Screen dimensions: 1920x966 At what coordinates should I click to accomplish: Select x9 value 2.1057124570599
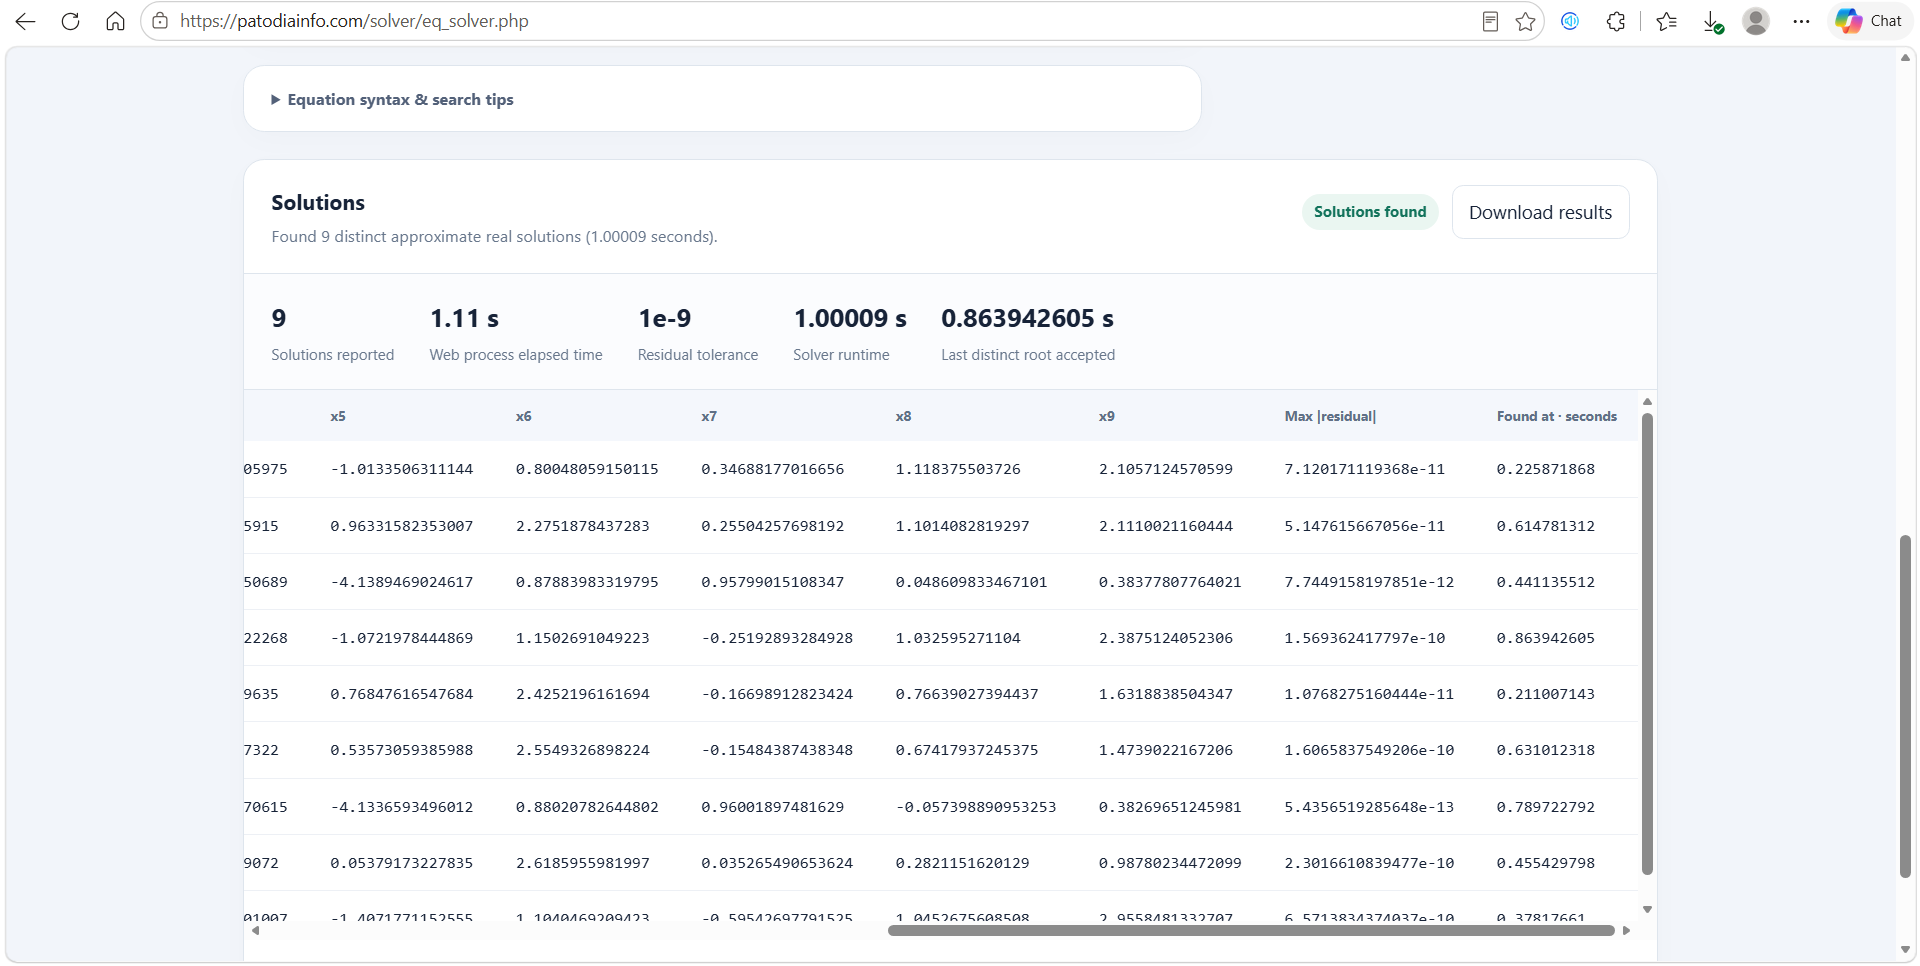tap(1165, 469)
